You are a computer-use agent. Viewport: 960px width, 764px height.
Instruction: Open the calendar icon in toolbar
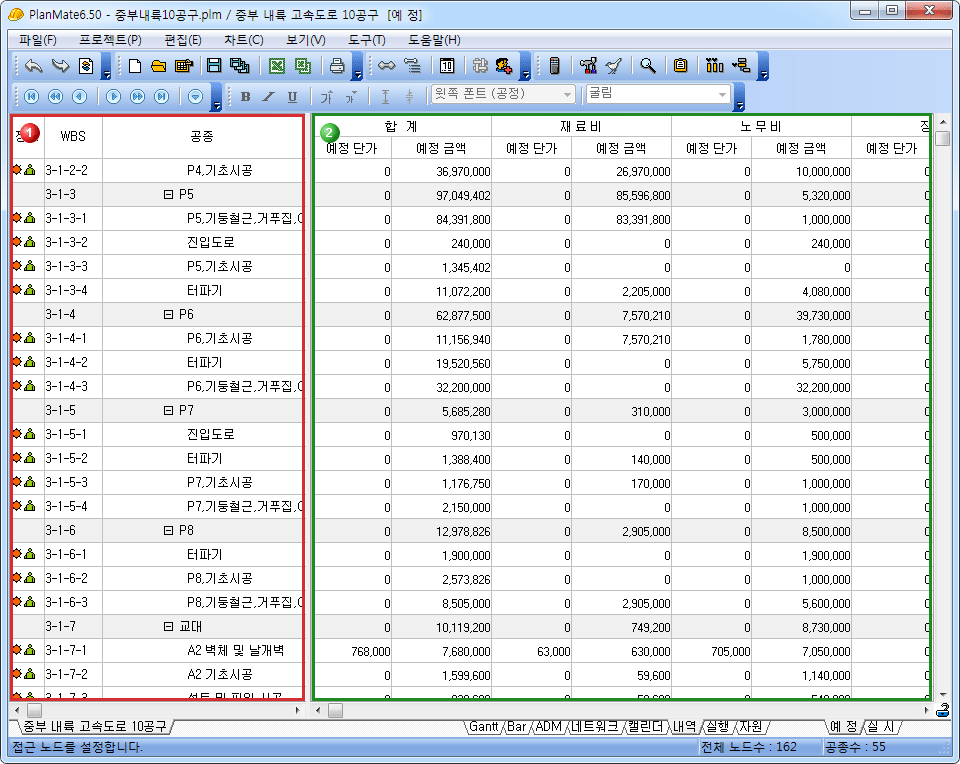[x=447, y=66]
